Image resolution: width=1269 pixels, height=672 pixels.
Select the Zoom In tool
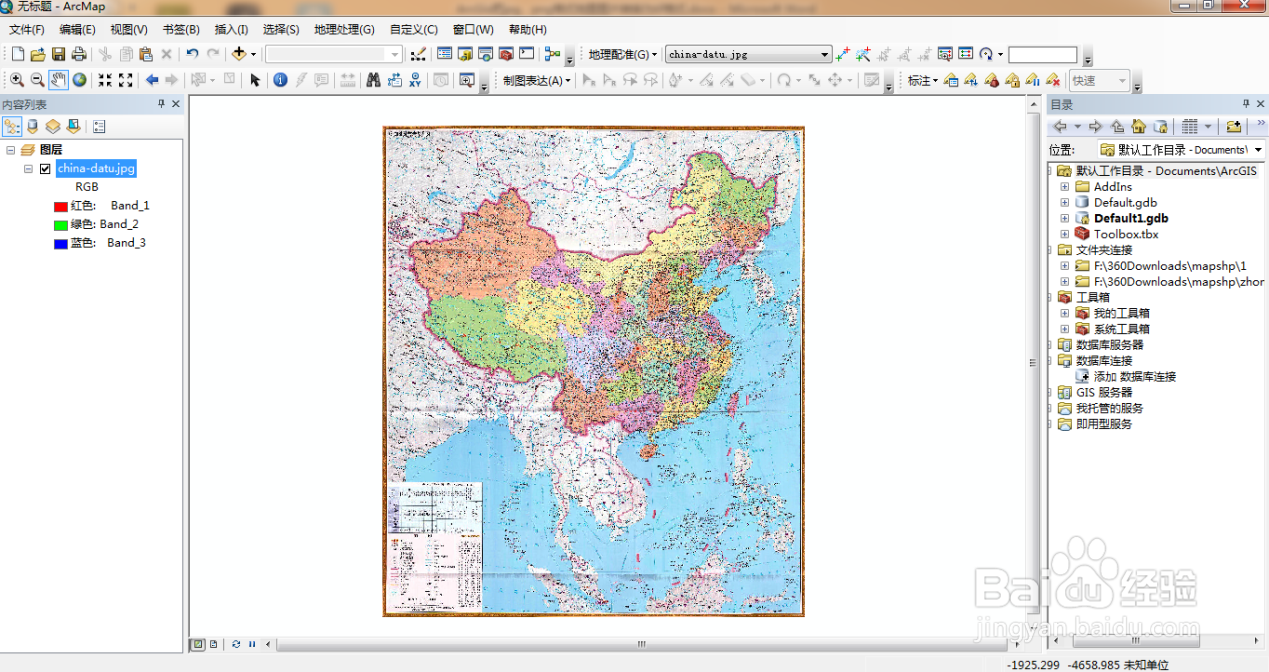[17, 80]
